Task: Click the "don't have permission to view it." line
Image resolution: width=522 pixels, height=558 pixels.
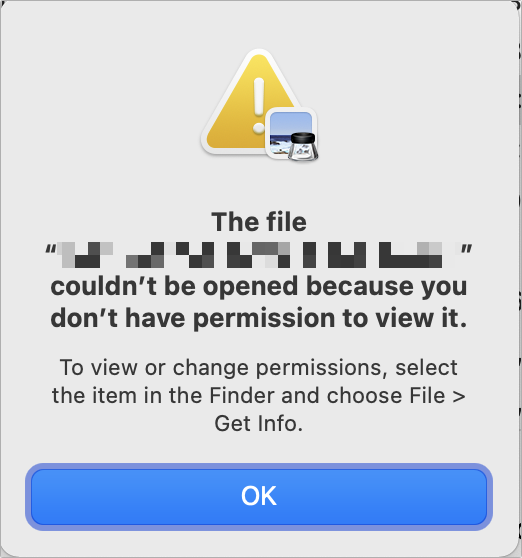Action: coord(259,318)
